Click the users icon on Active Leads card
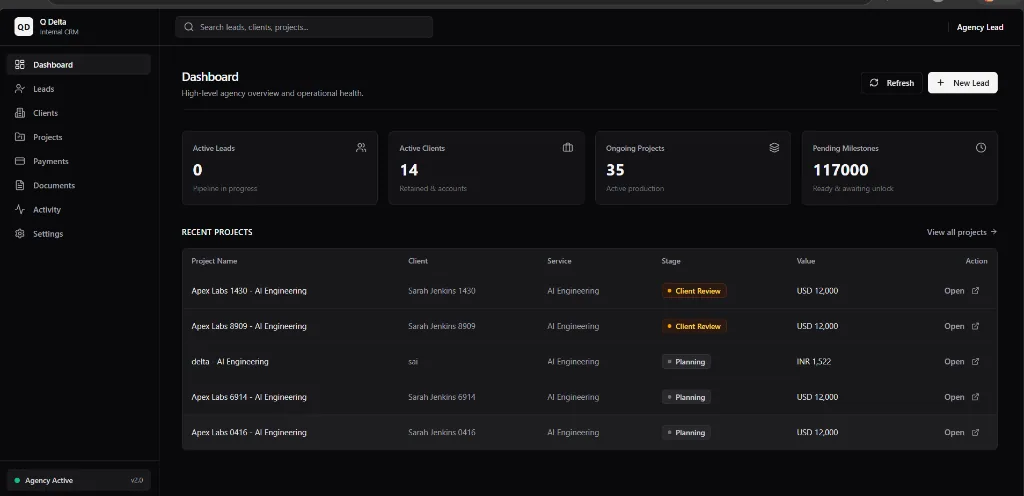The image size is (1024, 496). coord(361,147)
